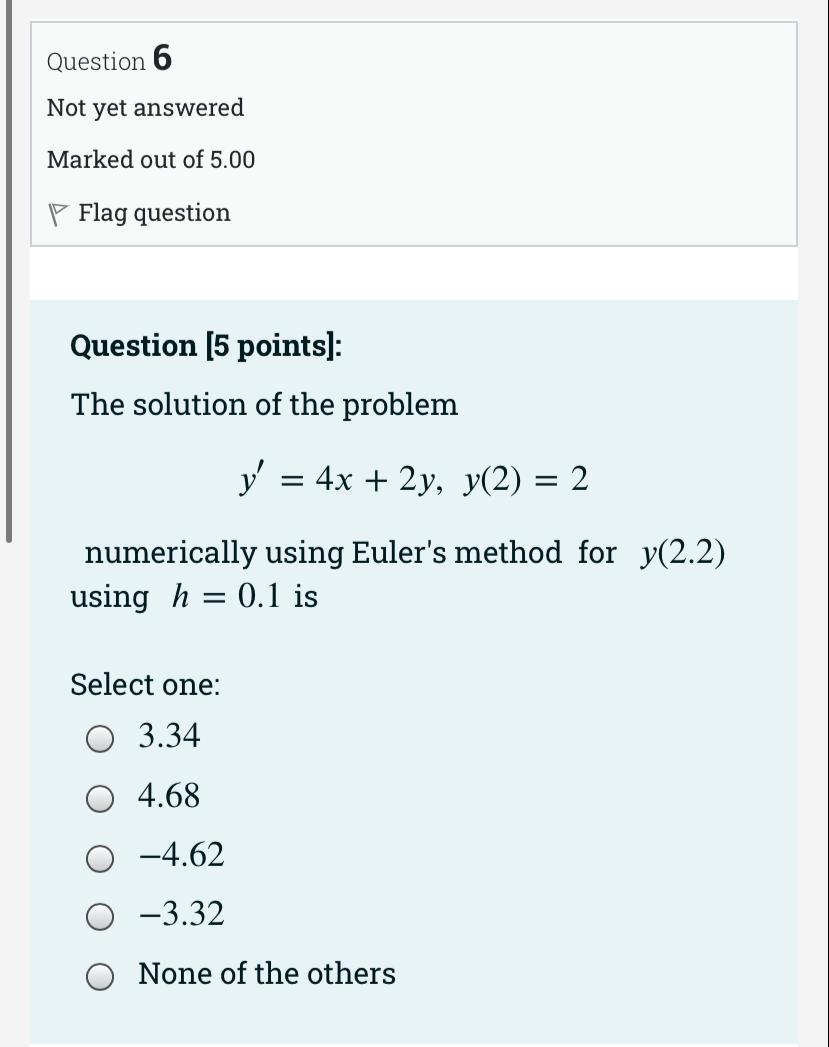The width and height of the screenshot is (829, 1047).
Task: Select the 3.34 answer option
Action: tap(100, 737)
